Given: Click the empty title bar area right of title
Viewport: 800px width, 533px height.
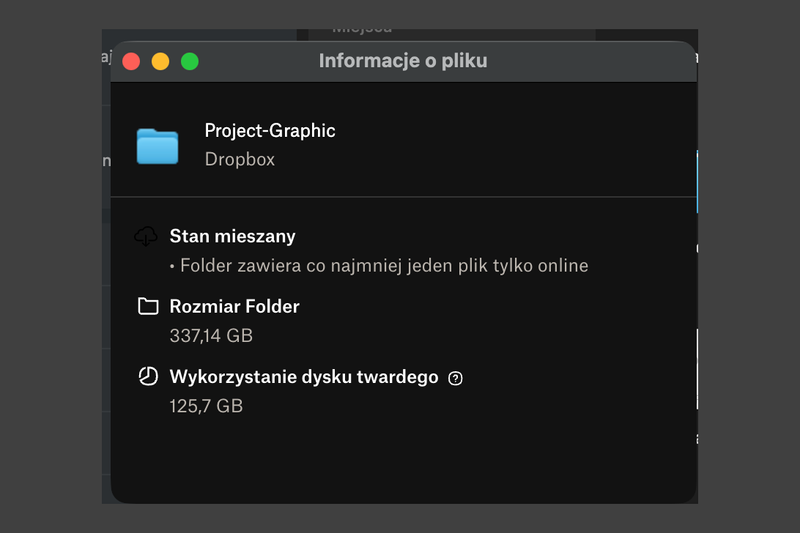Looking at the screenshot, I should point(600,61).
